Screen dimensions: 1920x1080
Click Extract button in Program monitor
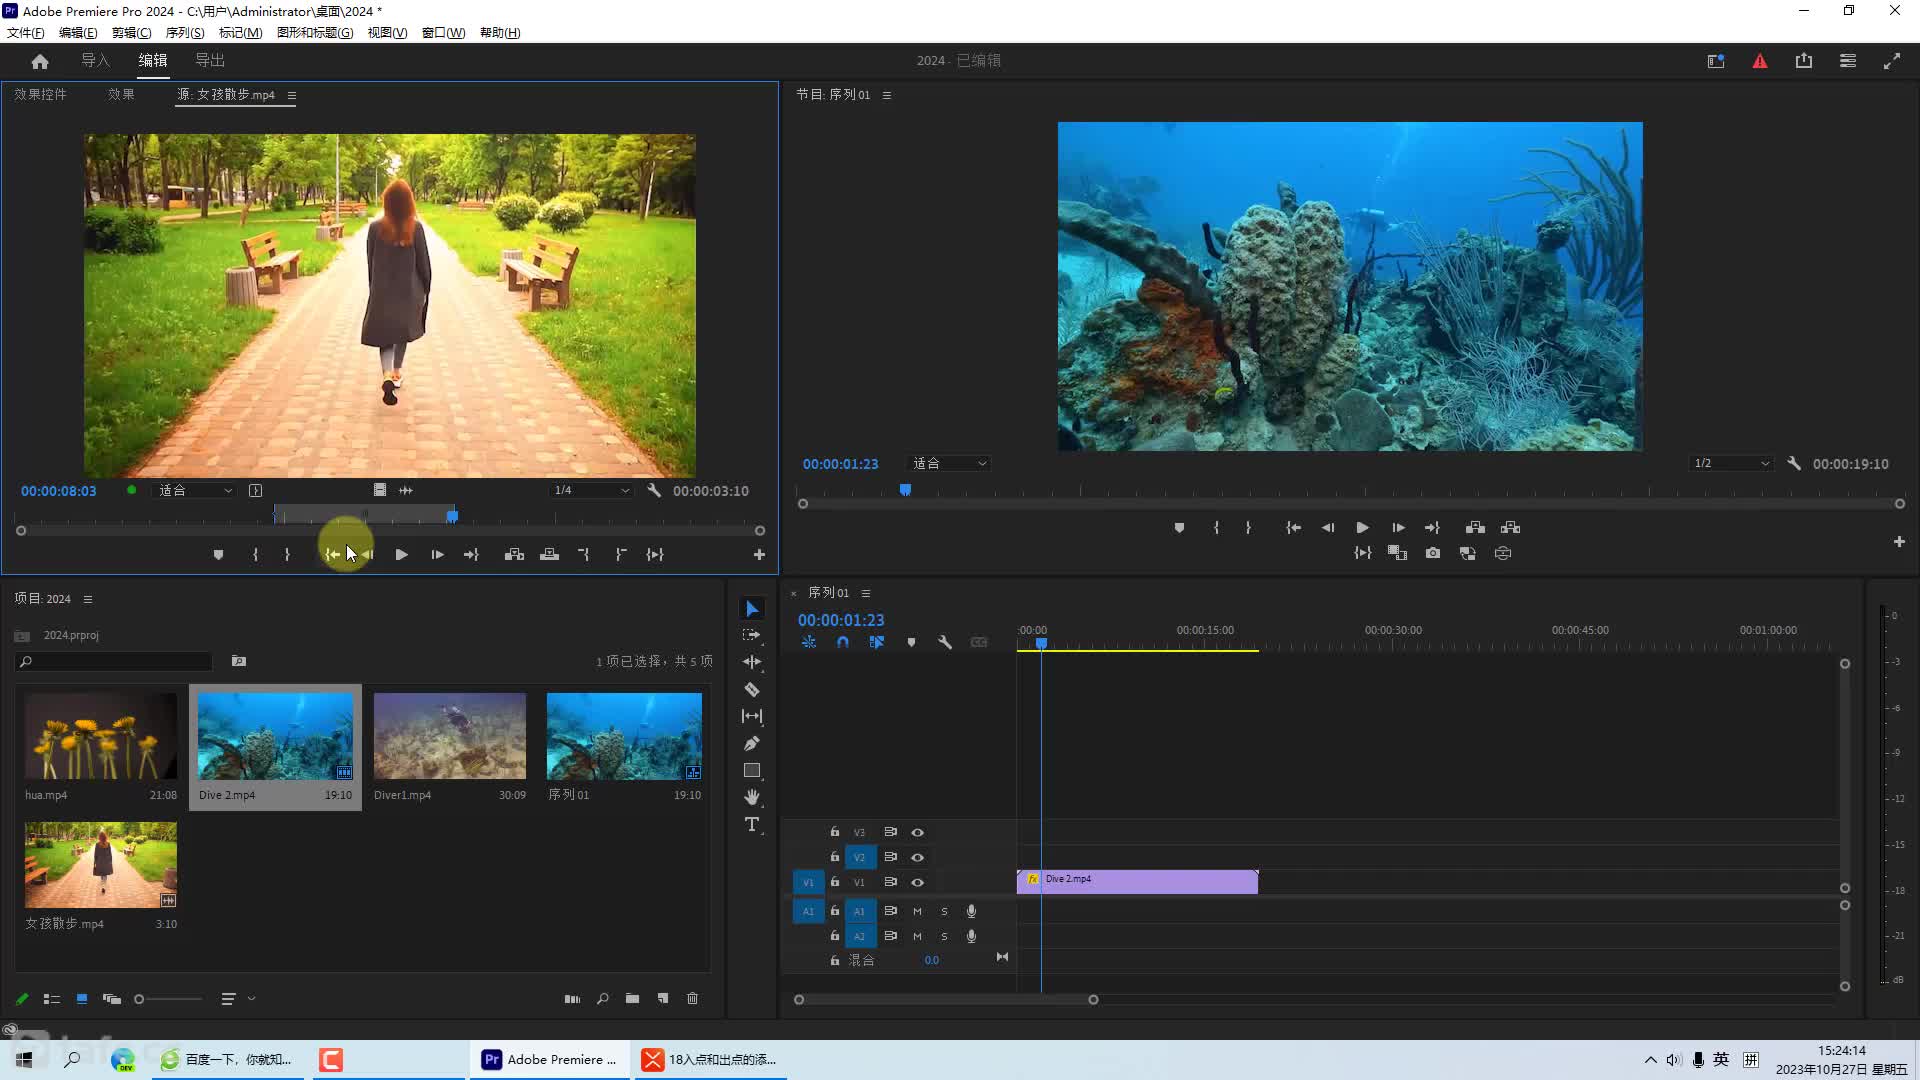(x=1511, y=527)
